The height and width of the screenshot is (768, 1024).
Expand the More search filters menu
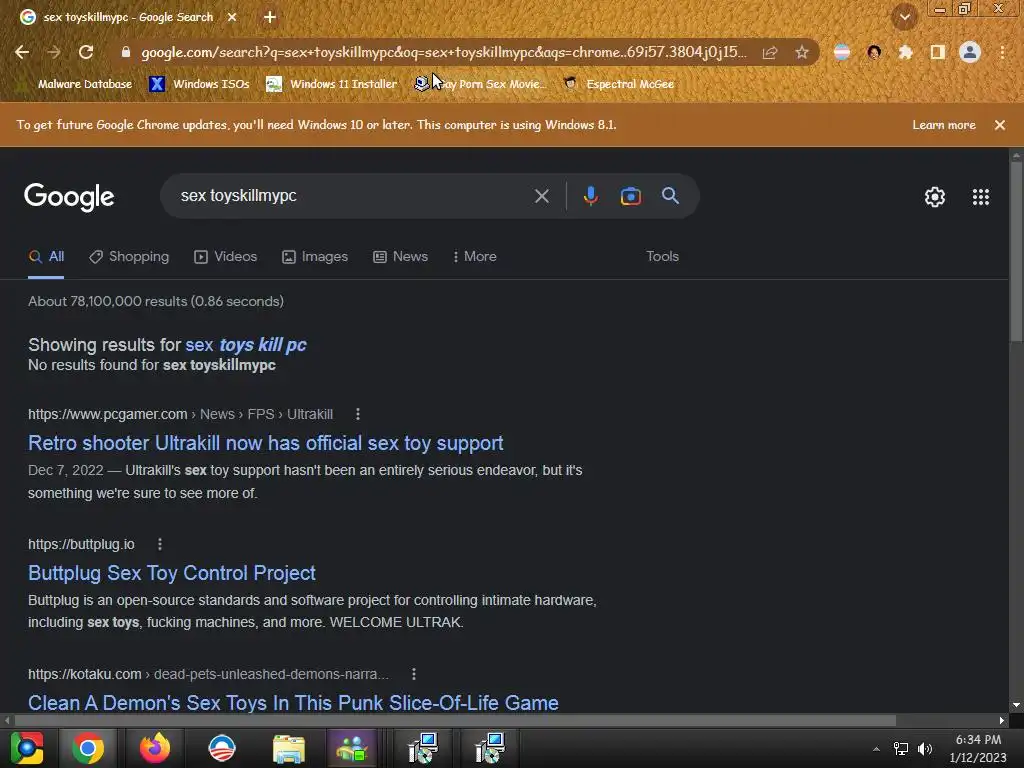click(475, 257)
